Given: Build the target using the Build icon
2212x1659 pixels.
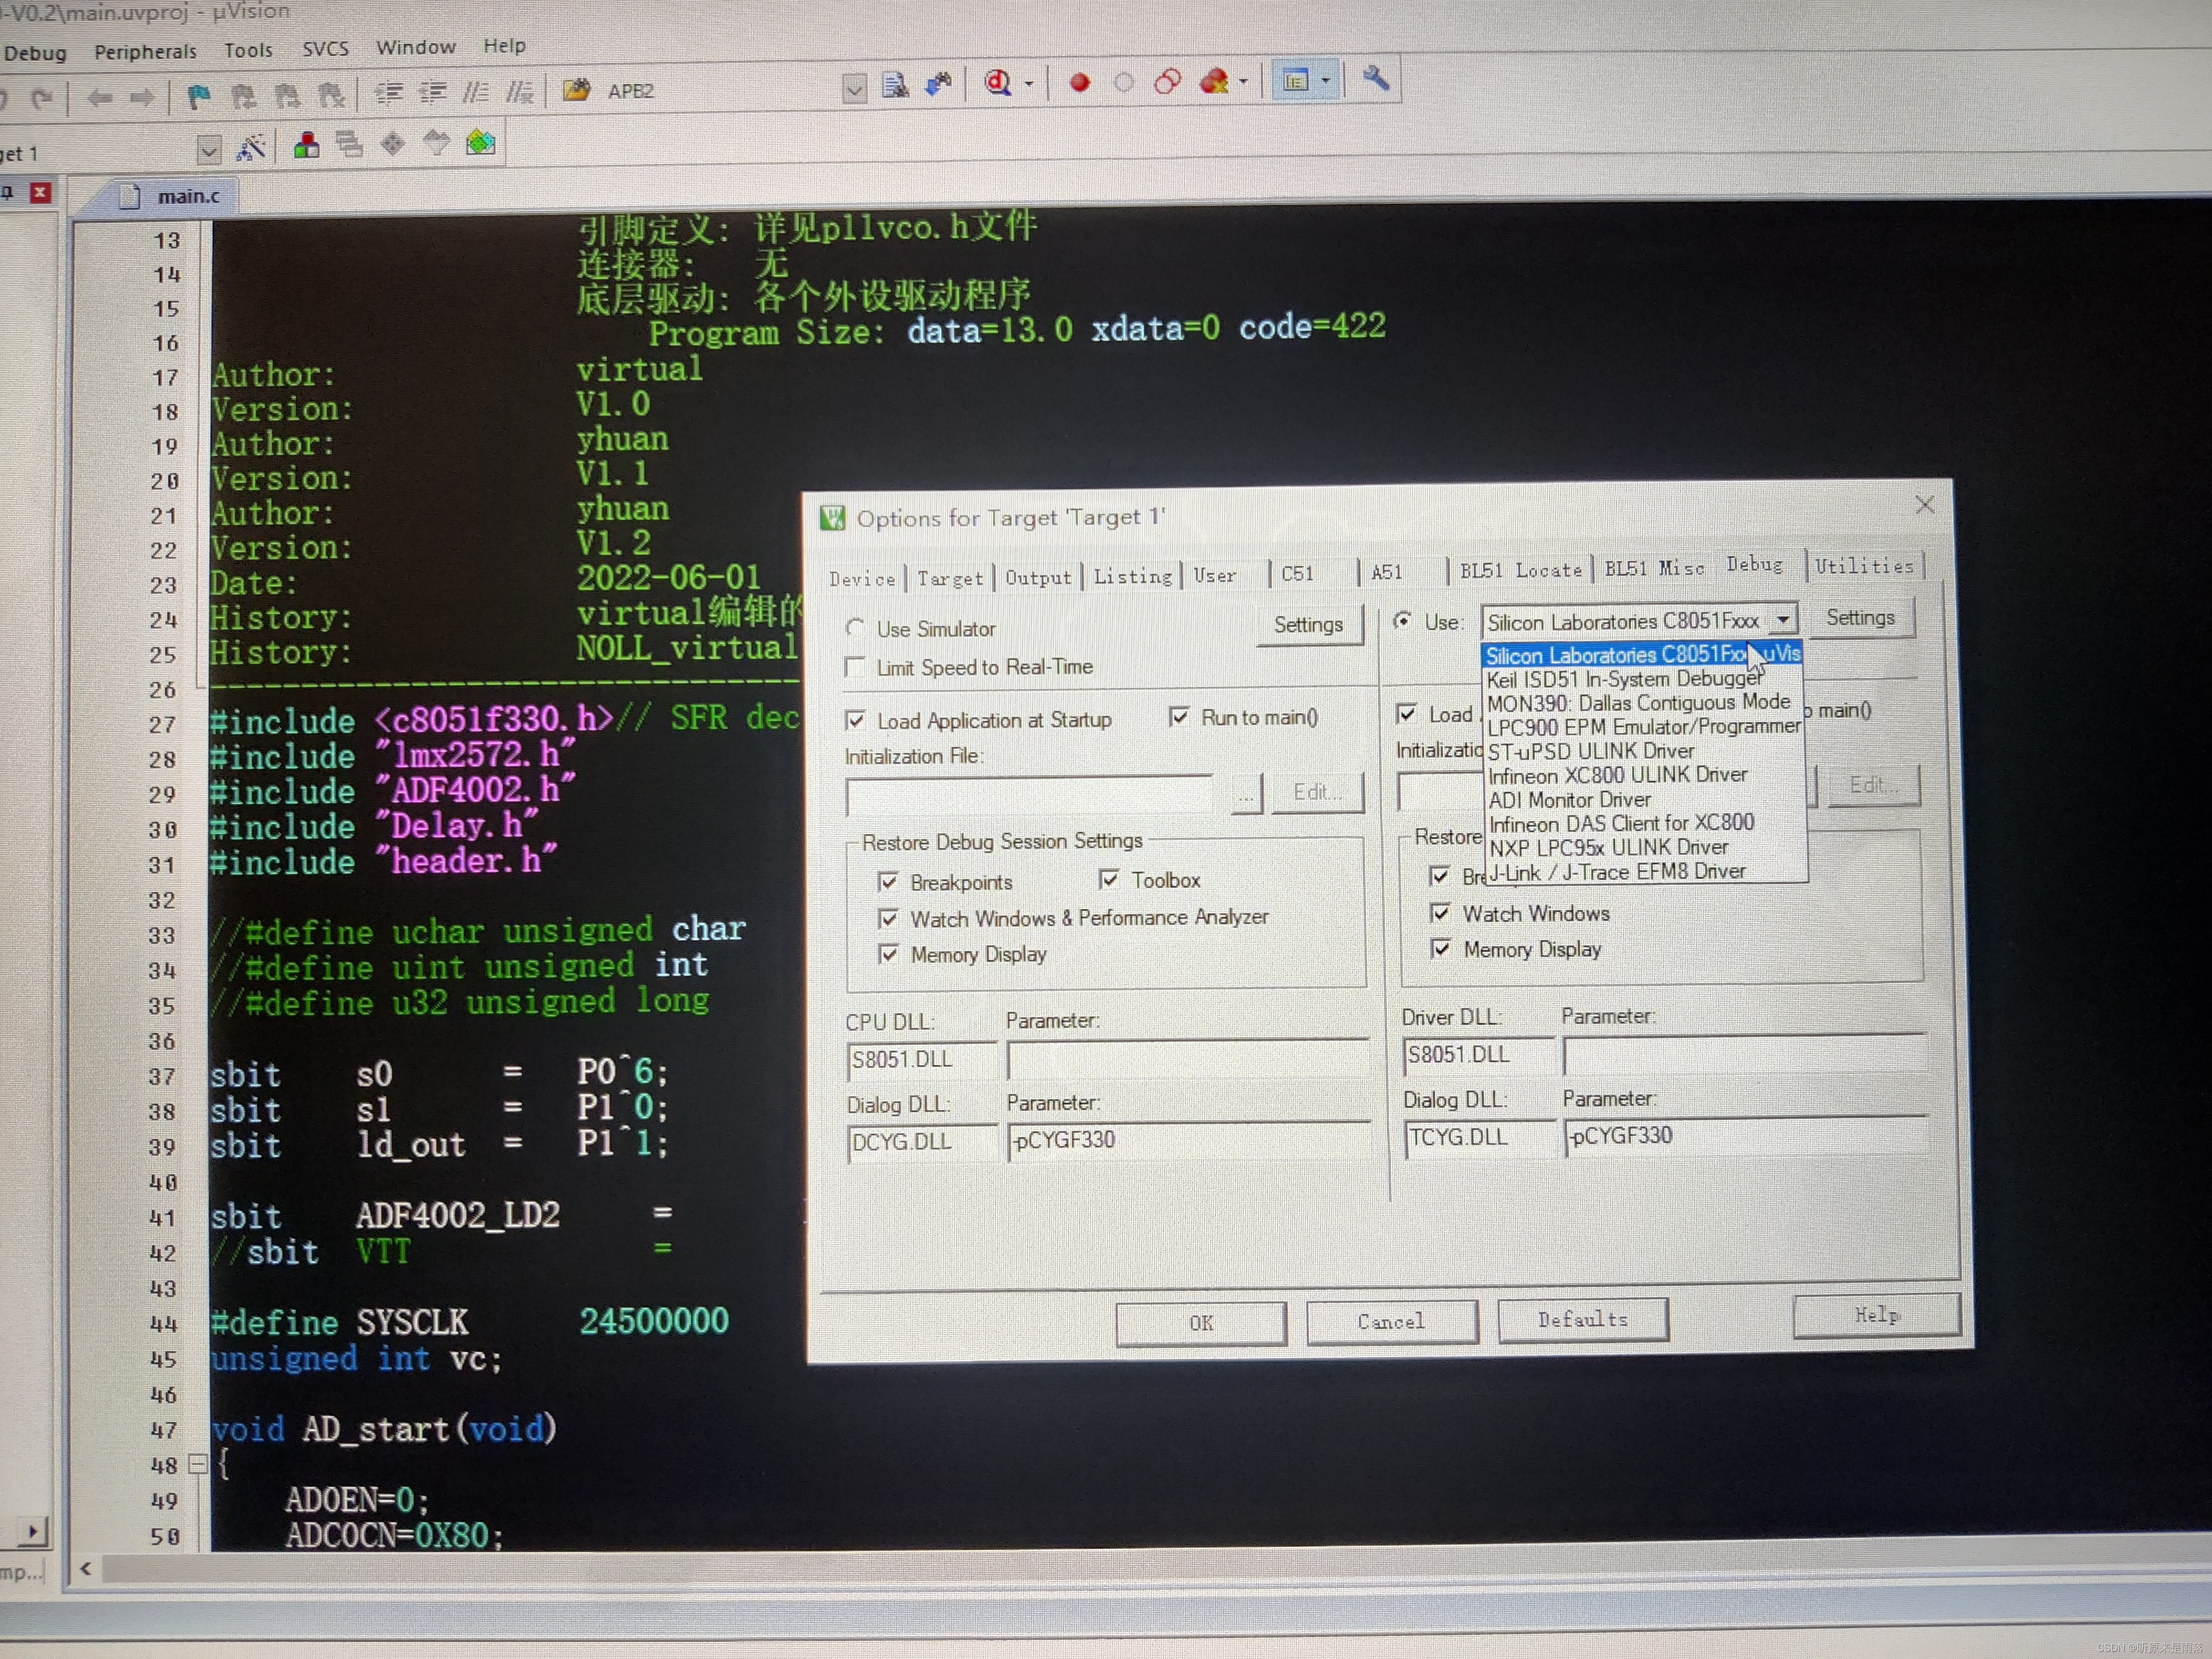Looking at the screenshot, I should click(x=307, y=144).
